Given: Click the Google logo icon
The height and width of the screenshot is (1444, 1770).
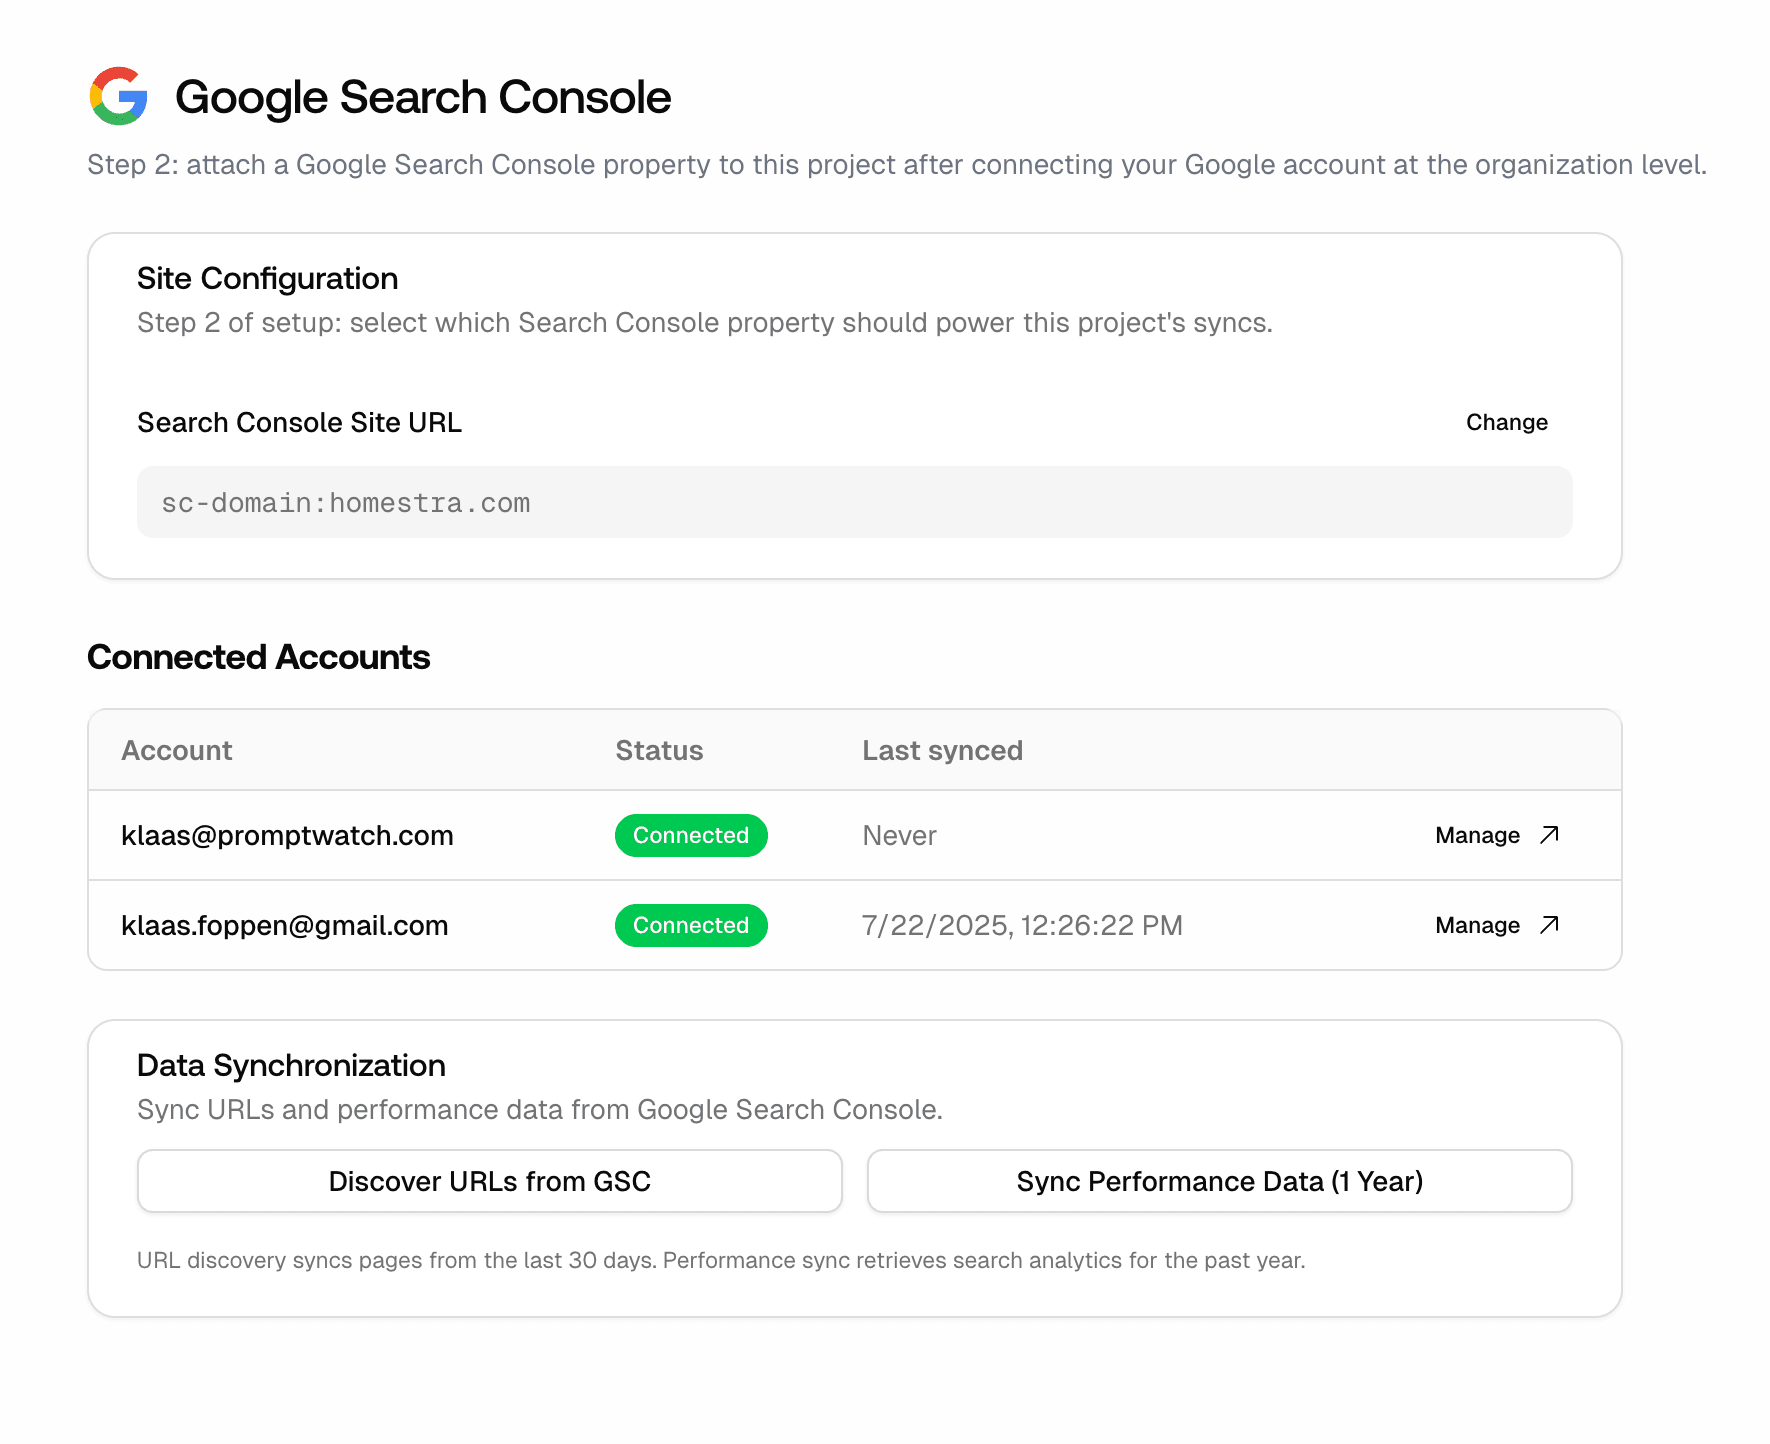Looking at the screenshot, I should pos(119,97).
